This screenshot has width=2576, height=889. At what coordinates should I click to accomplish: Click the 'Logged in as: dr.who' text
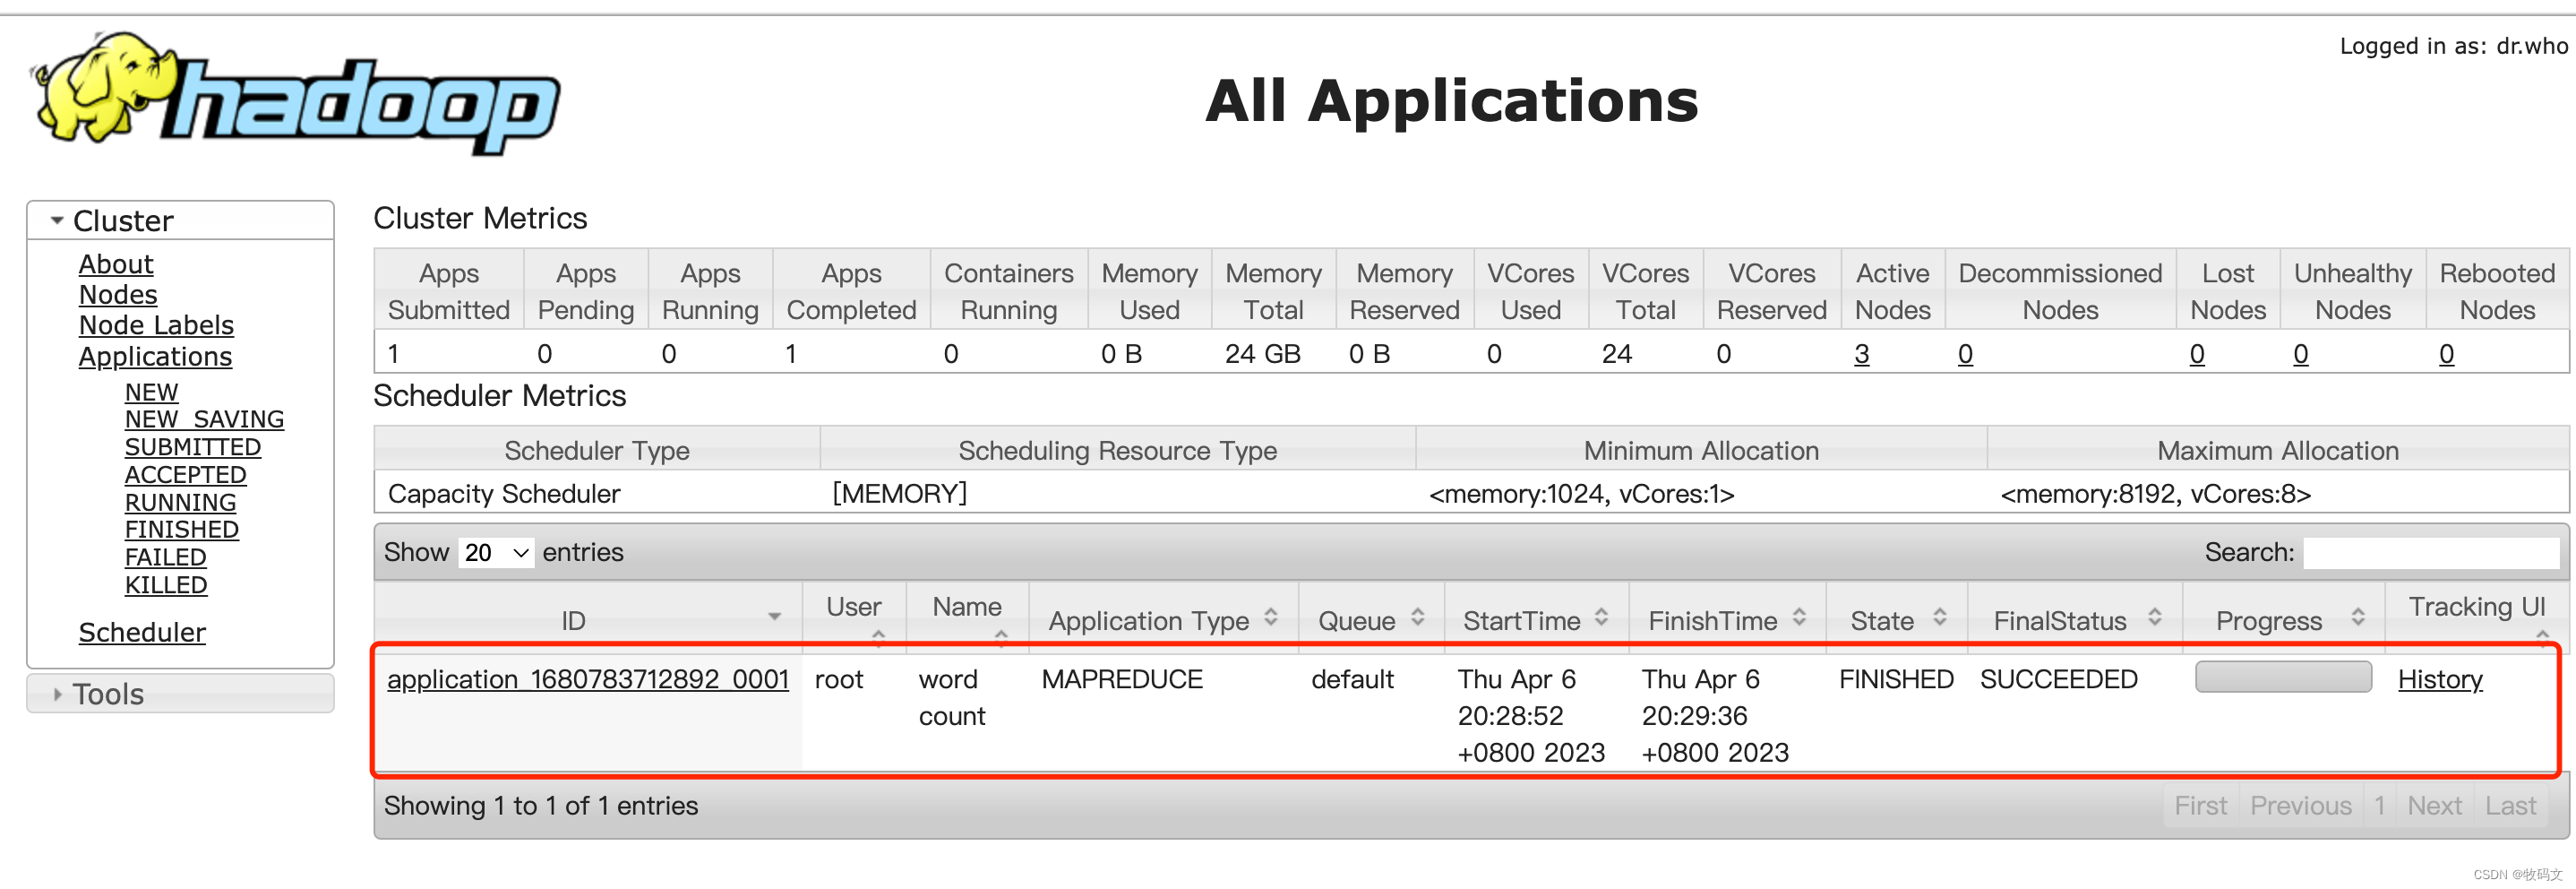point(2453,46)
